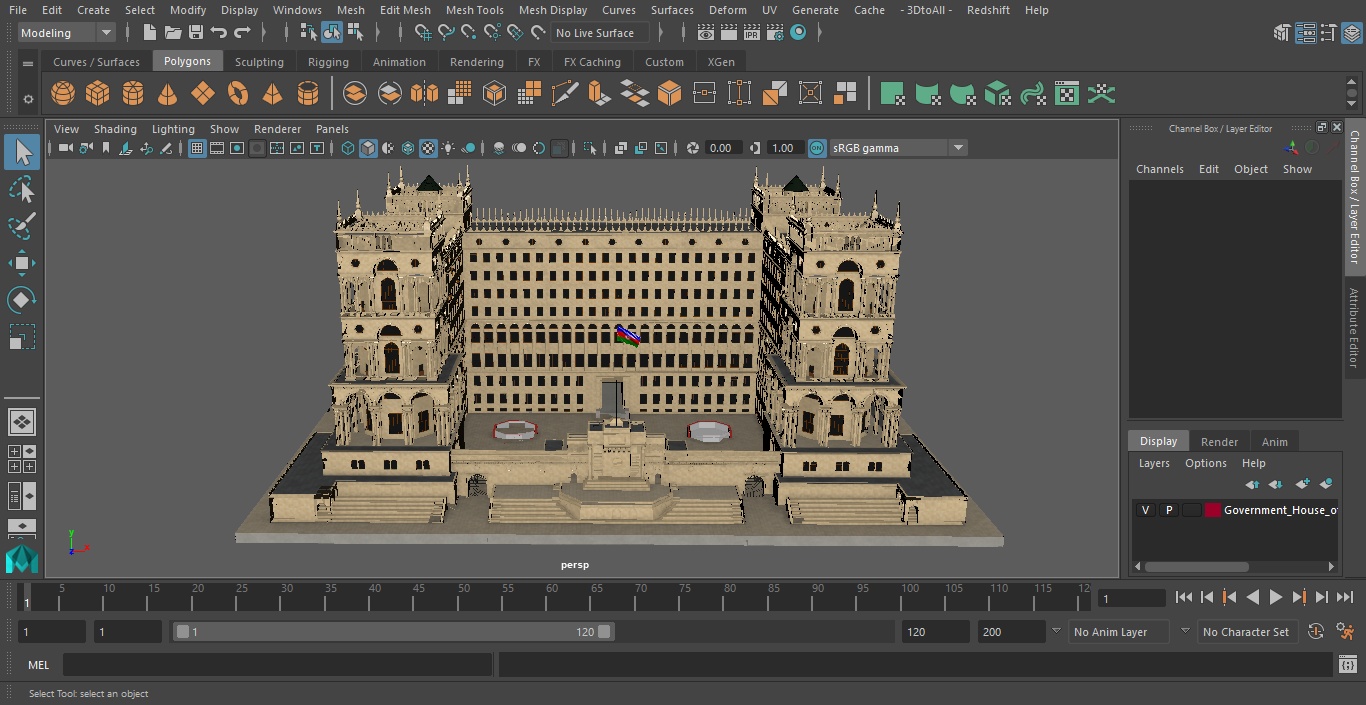Click the Extrude shelf icon
Viewport: 1366px width, 705px height.
pyautogui.click(x=599, y=94)
